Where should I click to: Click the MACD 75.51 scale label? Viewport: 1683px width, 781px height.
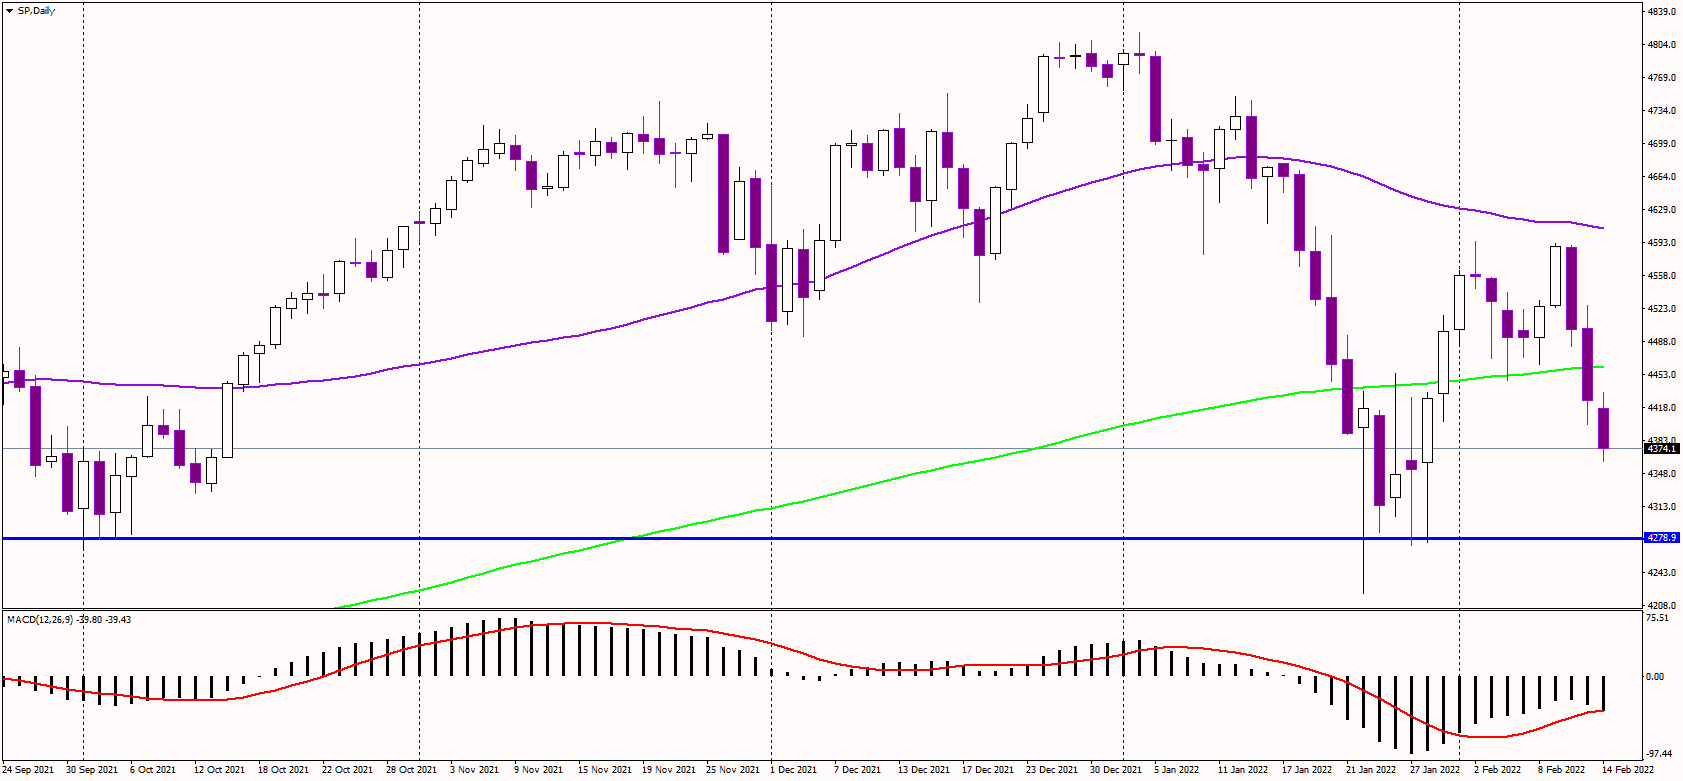tap(1658, 618)
